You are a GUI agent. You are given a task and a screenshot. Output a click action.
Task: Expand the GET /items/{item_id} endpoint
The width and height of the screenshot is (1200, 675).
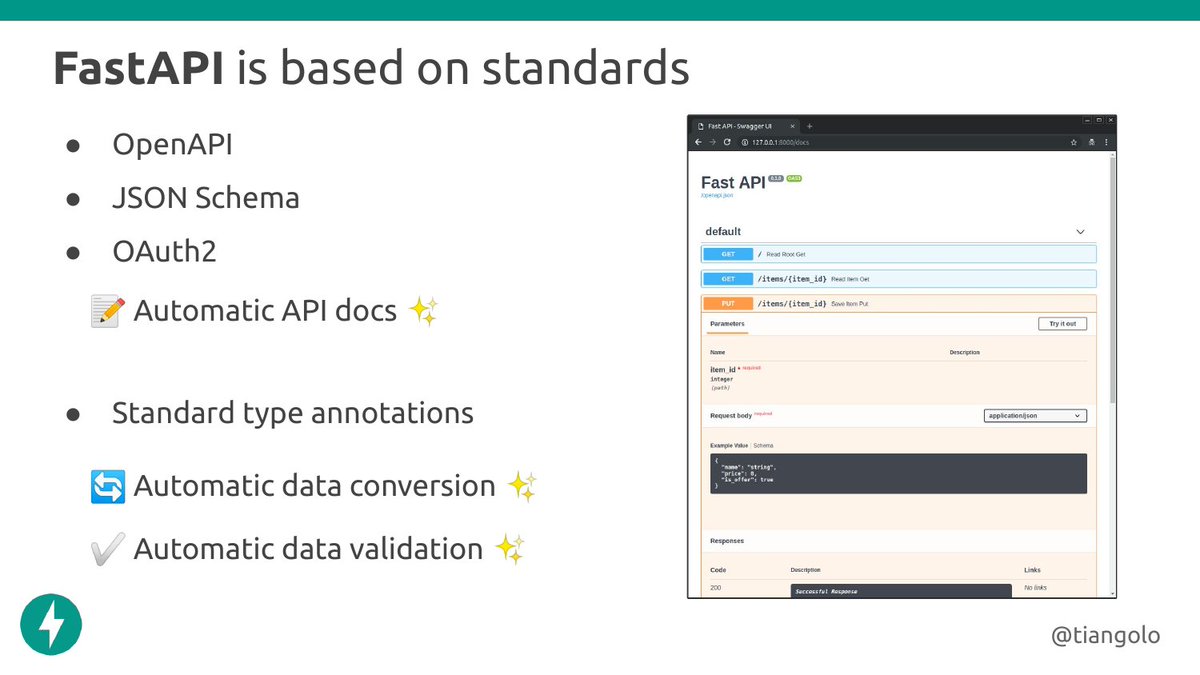(898, 279)
